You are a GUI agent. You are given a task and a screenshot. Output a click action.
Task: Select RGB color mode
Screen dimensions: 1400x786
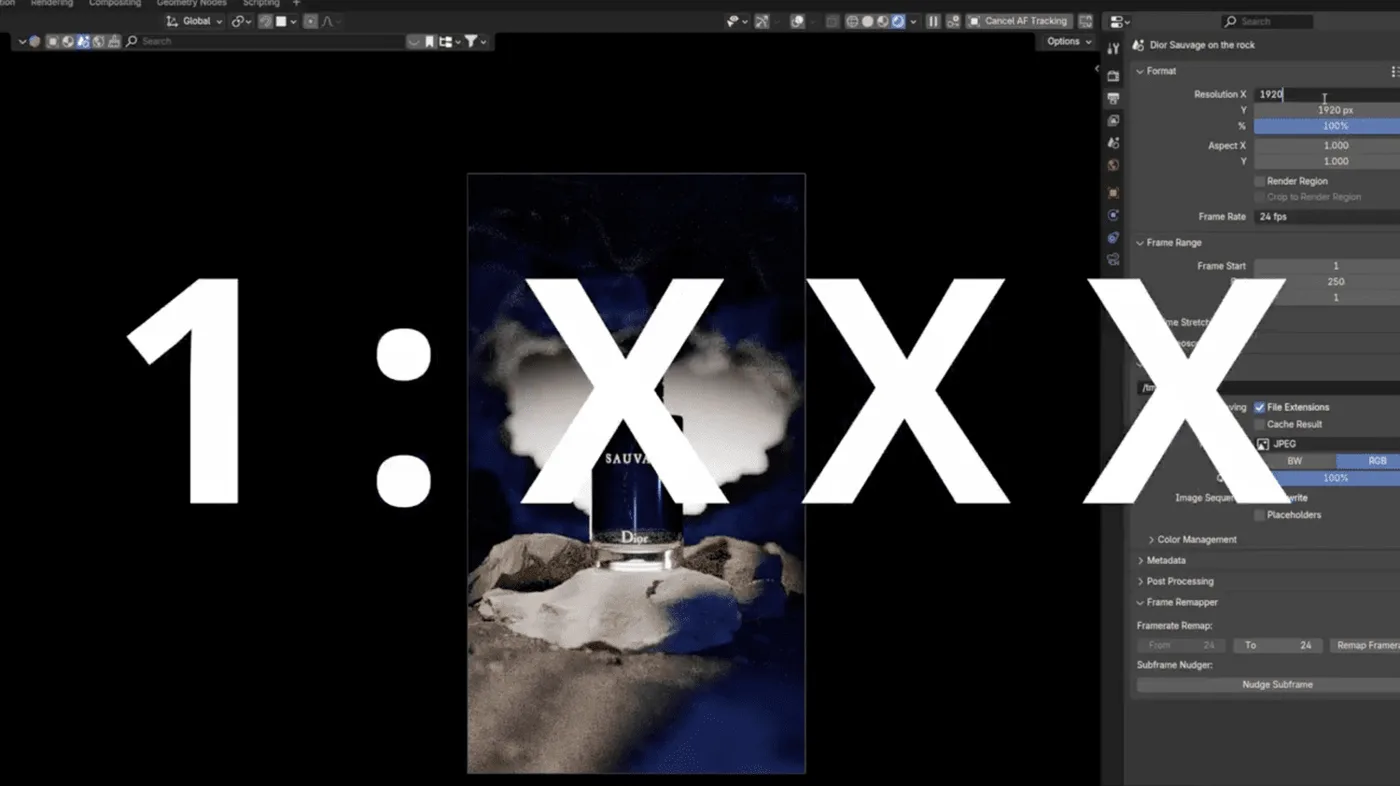tap(1368, 461)
